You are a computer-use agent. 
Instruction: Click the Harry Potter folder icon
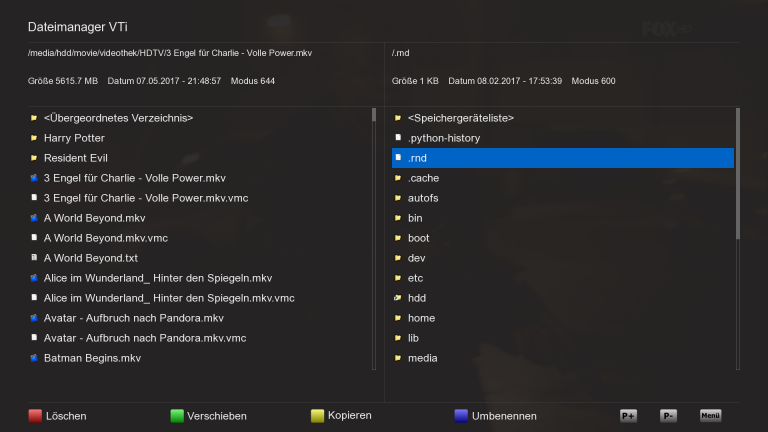point(34,138)
